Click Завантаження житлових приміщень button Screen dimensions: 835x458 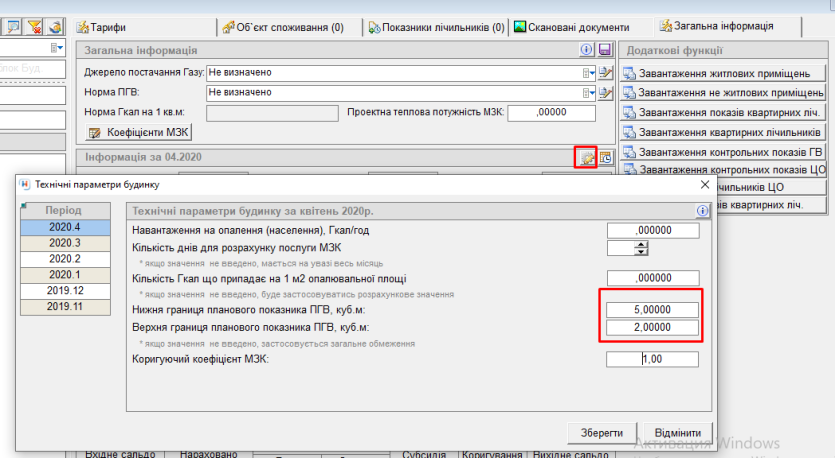click(722, 73)
